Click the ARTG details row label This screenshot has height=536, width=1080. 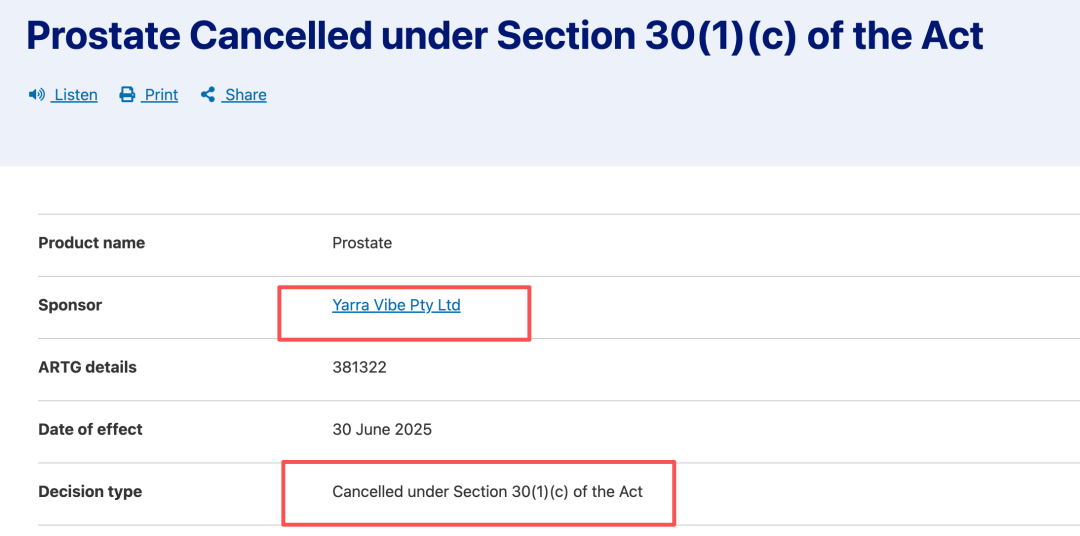coord(87,367)
